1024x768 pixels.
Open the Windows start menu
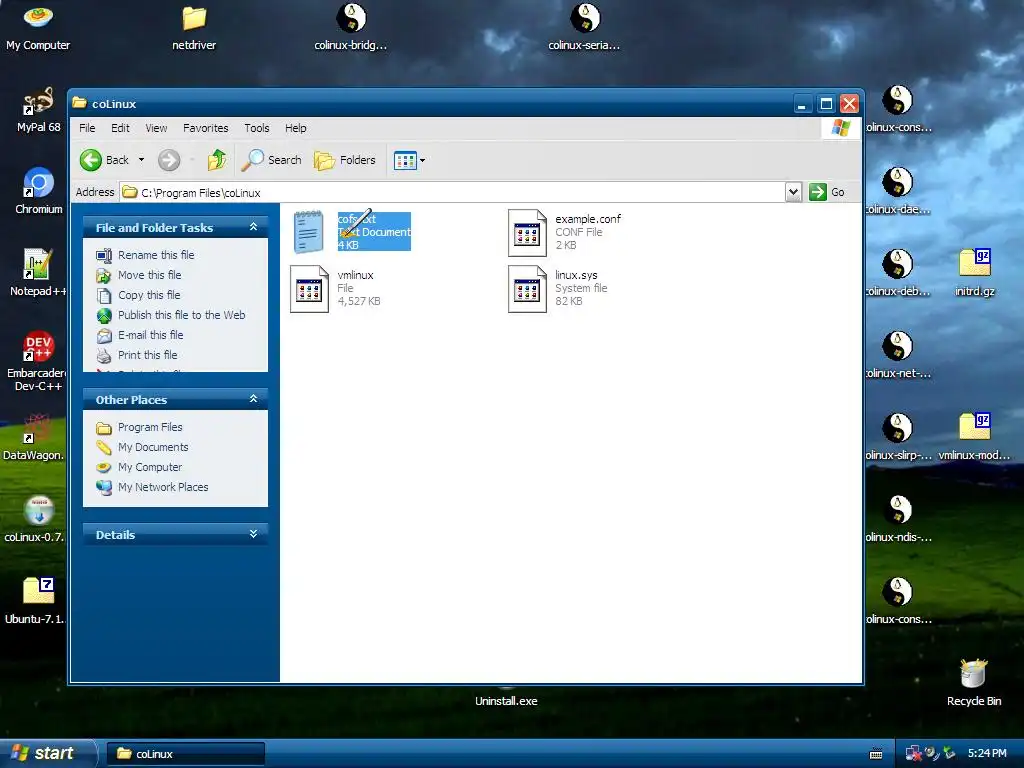coord(47,753)
